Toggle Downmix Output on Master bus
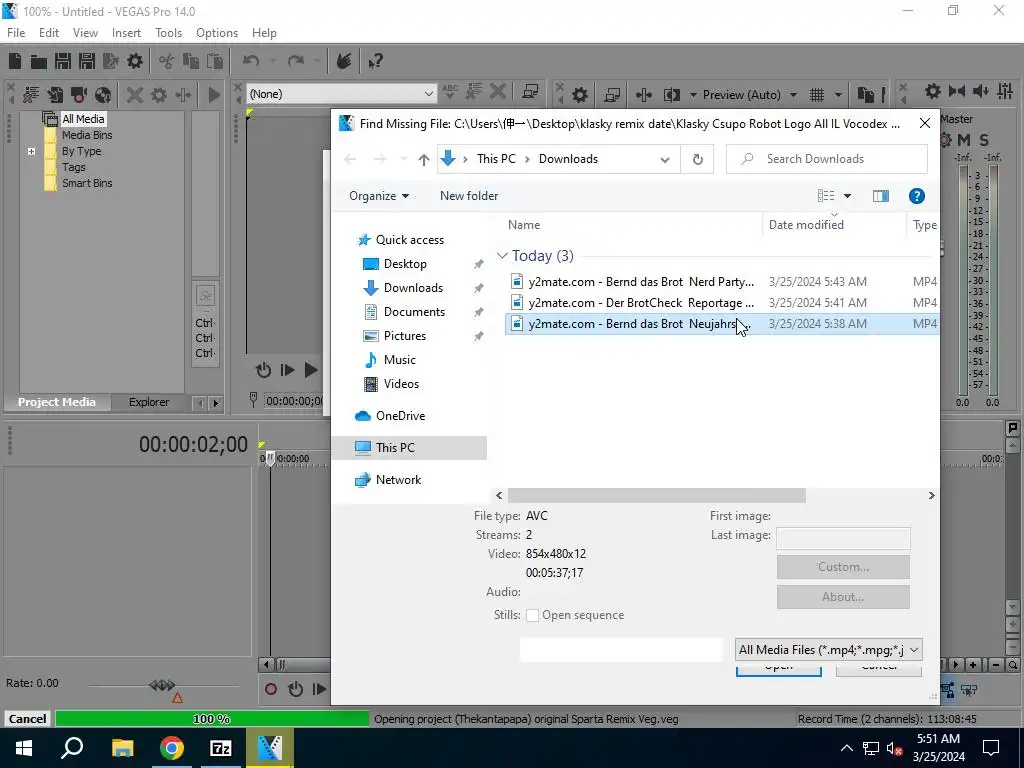1024x768 pixels. (957, 91)
